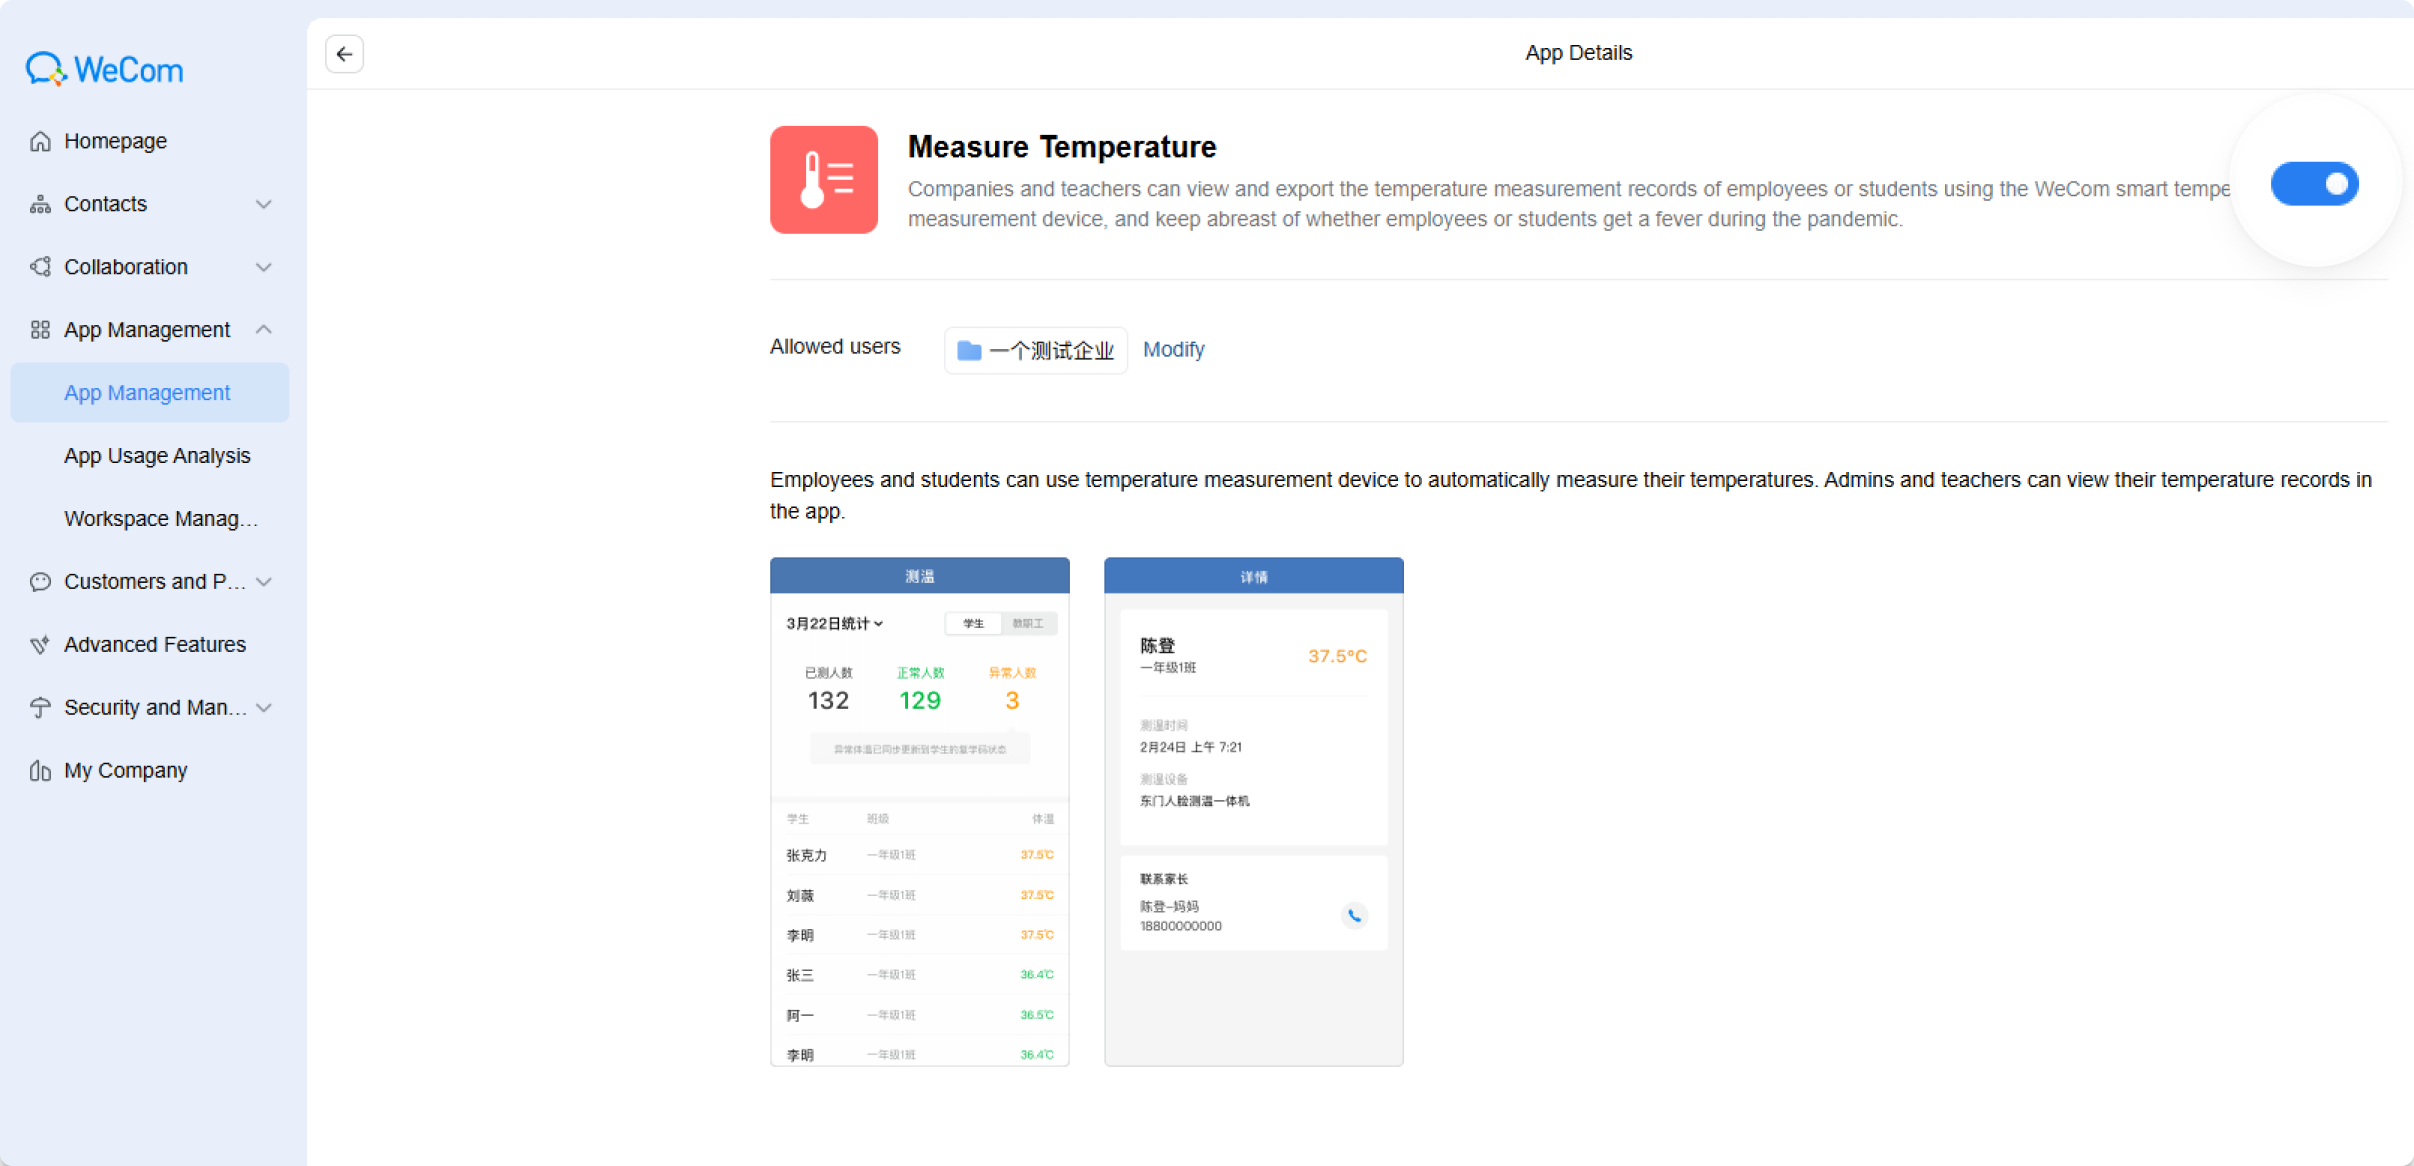Collapse the App Management chevron
2414x1166 pixels.
coord(264,330)
